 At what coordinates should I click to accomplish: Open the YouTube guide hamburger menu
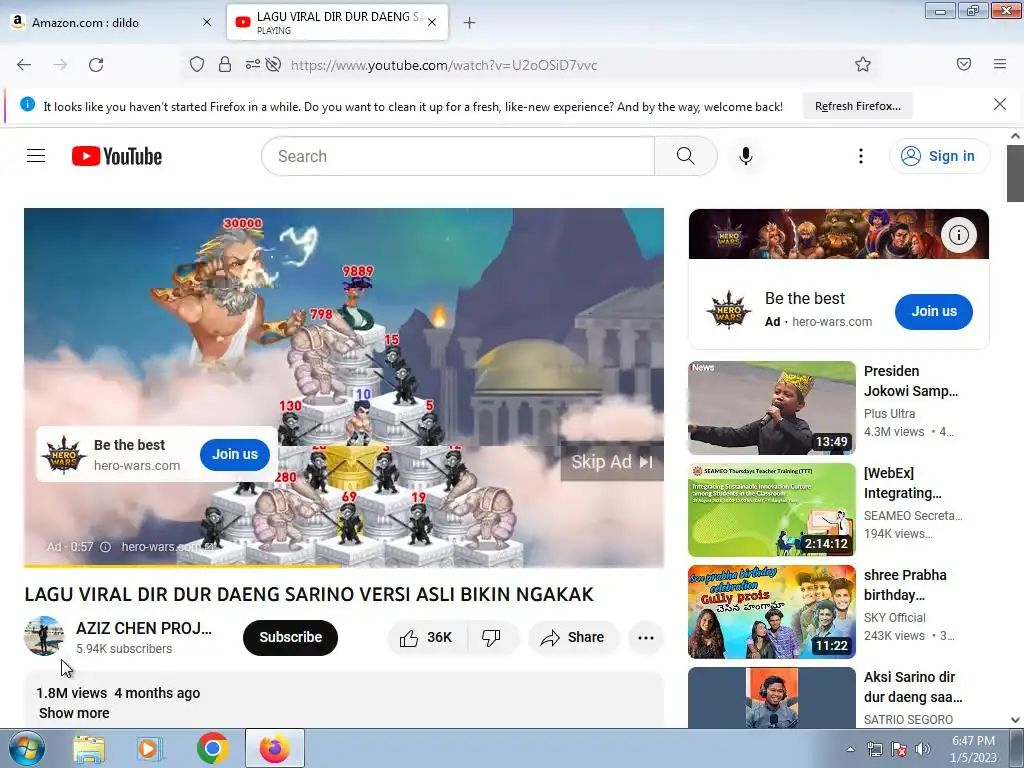[x=36, y=156]
